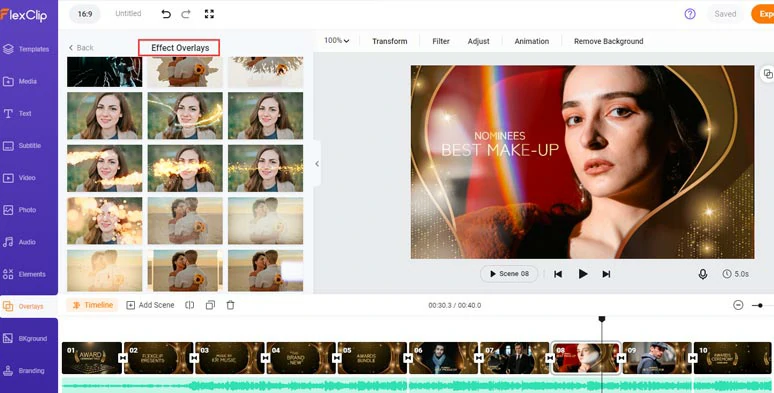The width and height of the screenshot is (774, 393).
Task: Click the FlexClip logo
Action: click(24, 15)
